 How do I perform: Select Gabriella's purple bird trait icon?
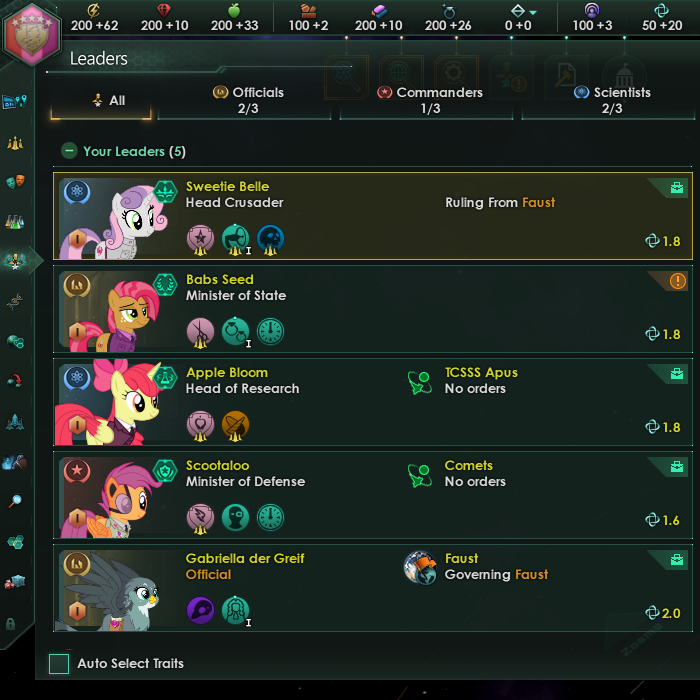[200, 610]
